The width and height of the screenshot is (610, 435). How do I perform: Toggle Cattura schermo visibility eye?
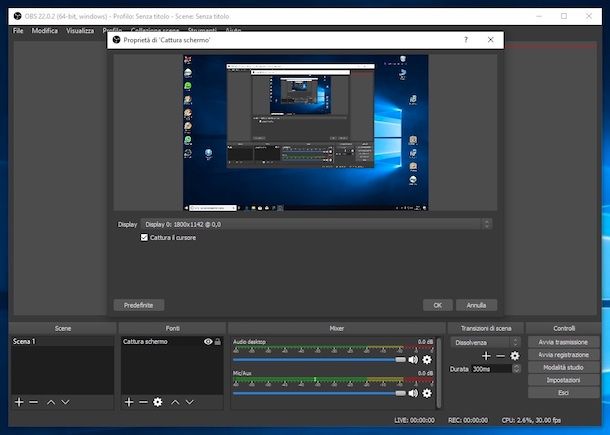[208, 342]
